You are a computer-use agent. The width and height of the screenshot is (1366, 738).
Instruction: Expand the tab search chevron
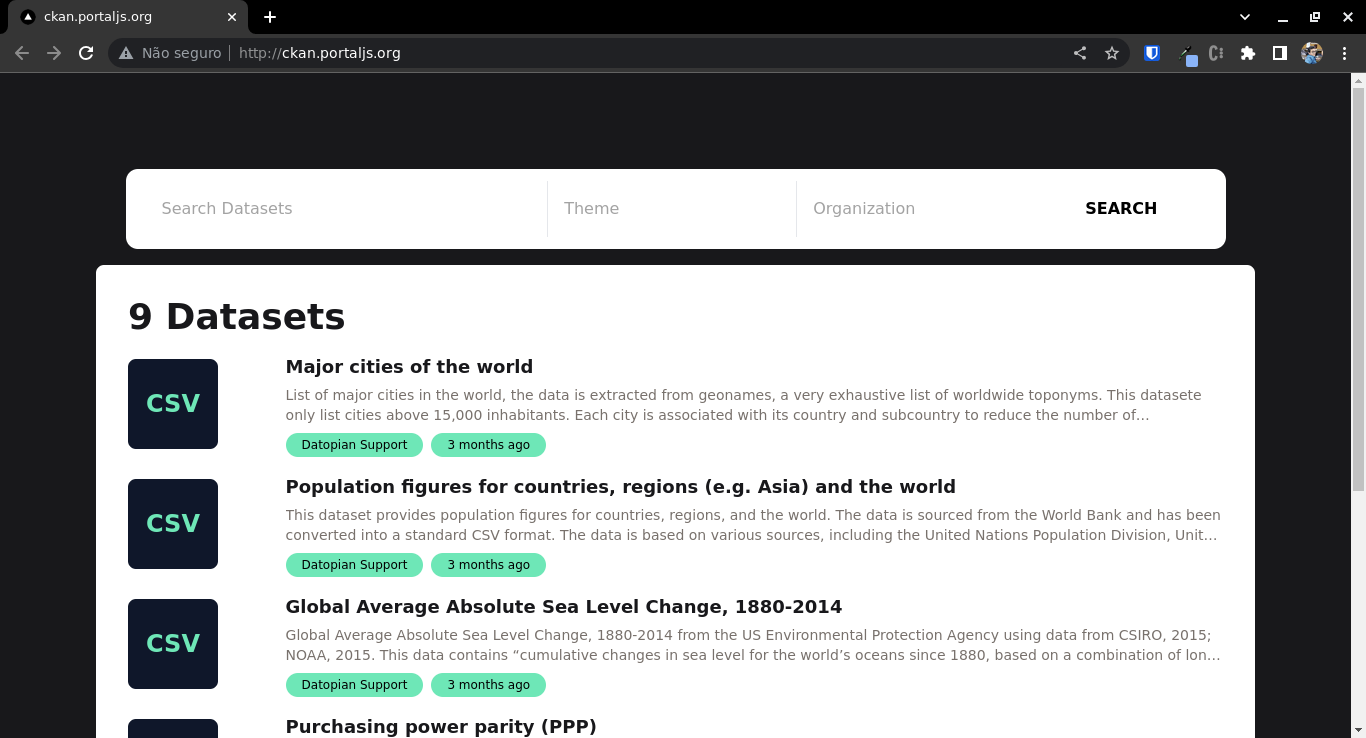(x=1245, y=17)
